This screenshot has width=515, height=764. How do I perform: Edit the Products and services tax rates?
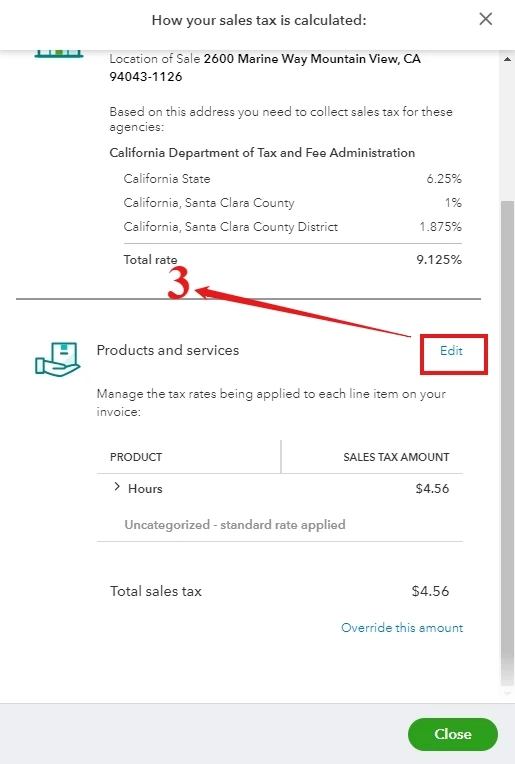click(451, 351)
